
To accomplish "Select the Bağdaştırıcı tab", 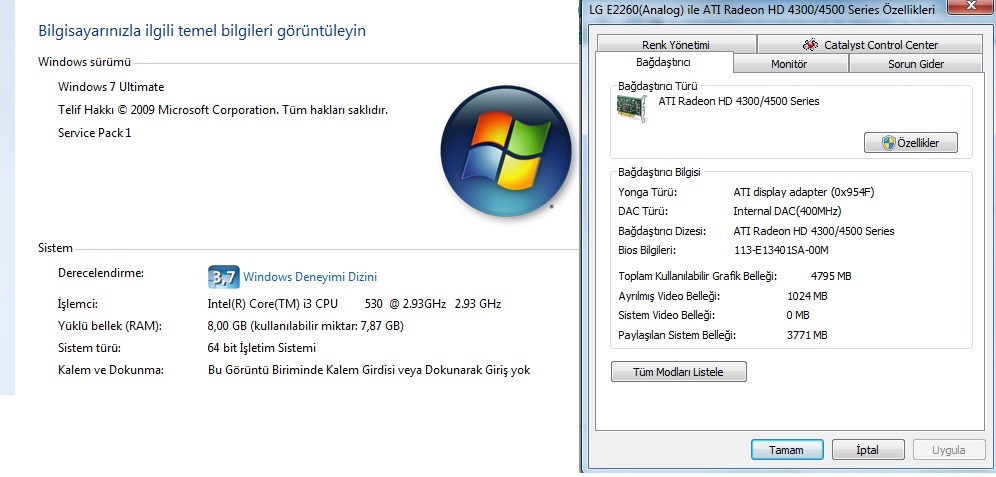I will pos(663,62).
